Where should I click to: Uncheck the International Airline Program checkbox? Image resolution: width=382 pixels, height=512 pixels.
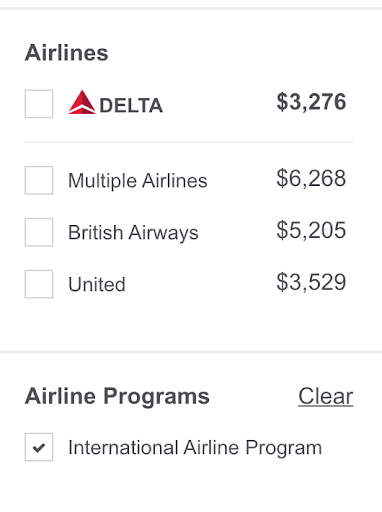coord(39,447)
